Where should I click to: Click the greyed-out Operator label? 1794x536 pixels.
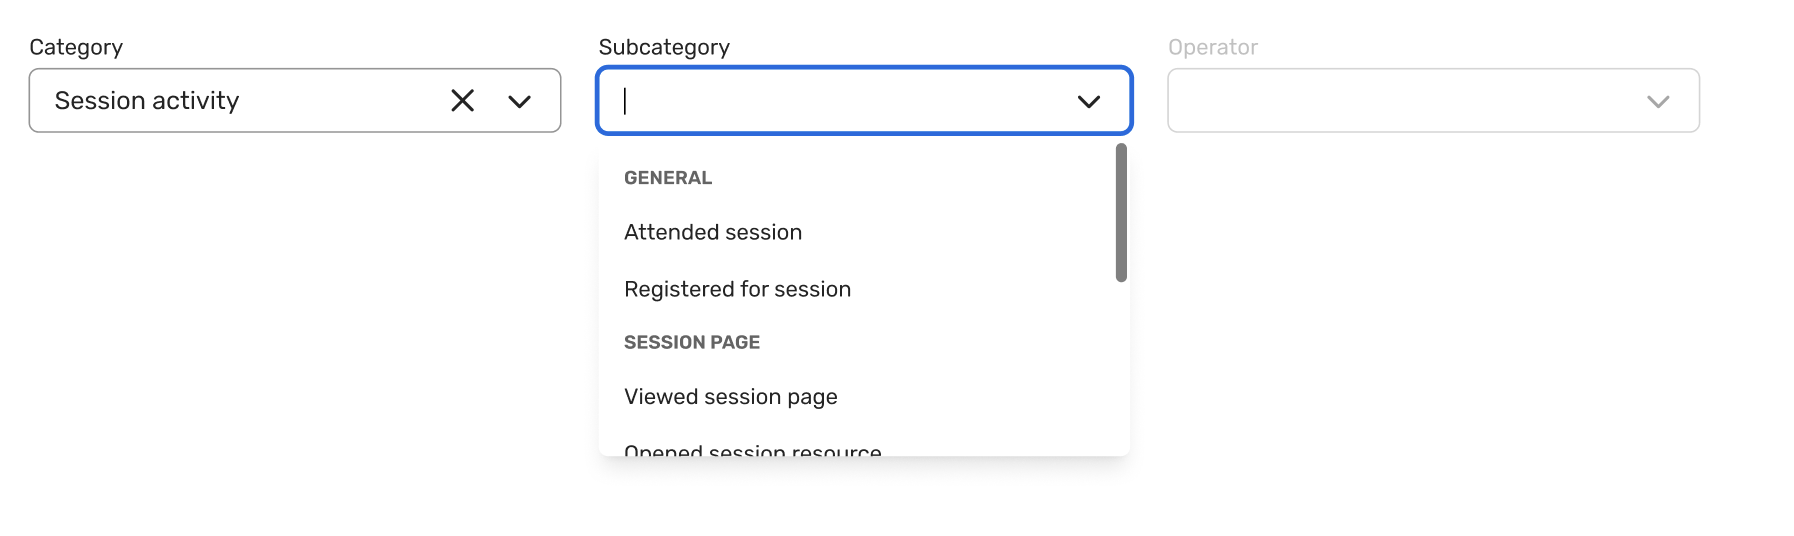click(x=1212, y=47)
